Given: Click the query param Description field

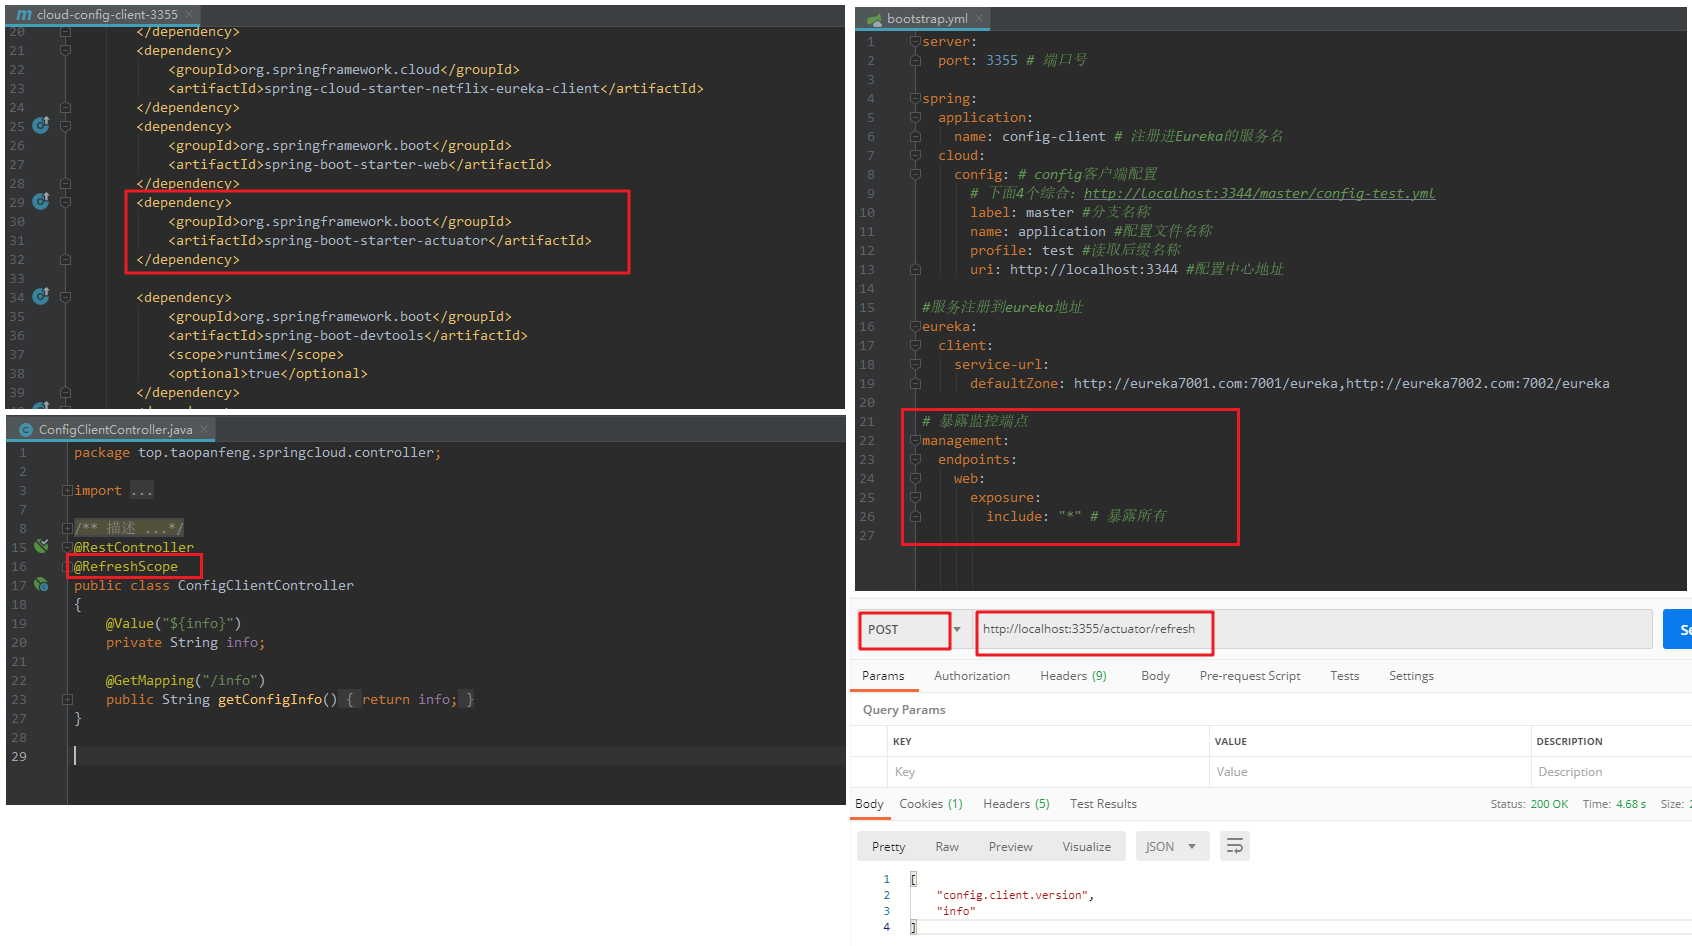Looking at the screenshot, I should pyautogui.click(x=1610, y=772).
